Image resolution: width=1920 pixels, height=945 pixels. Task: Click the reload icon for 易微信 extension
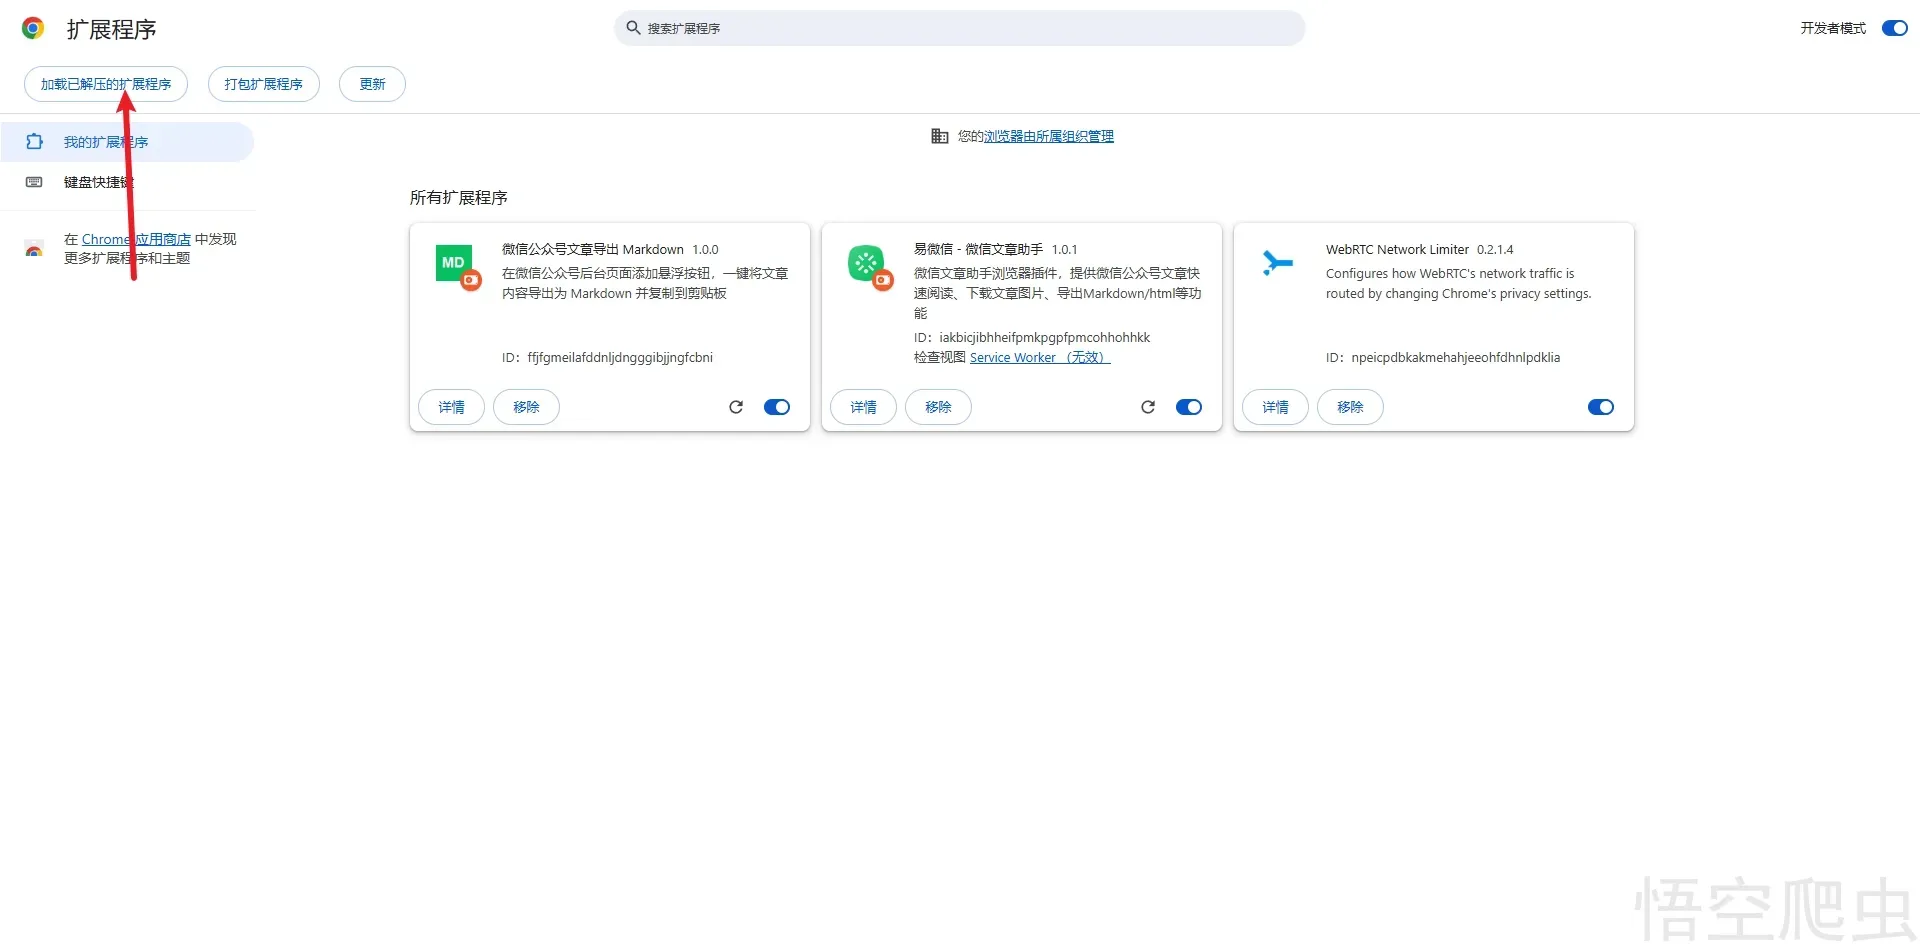click(x=1148, y=407)
